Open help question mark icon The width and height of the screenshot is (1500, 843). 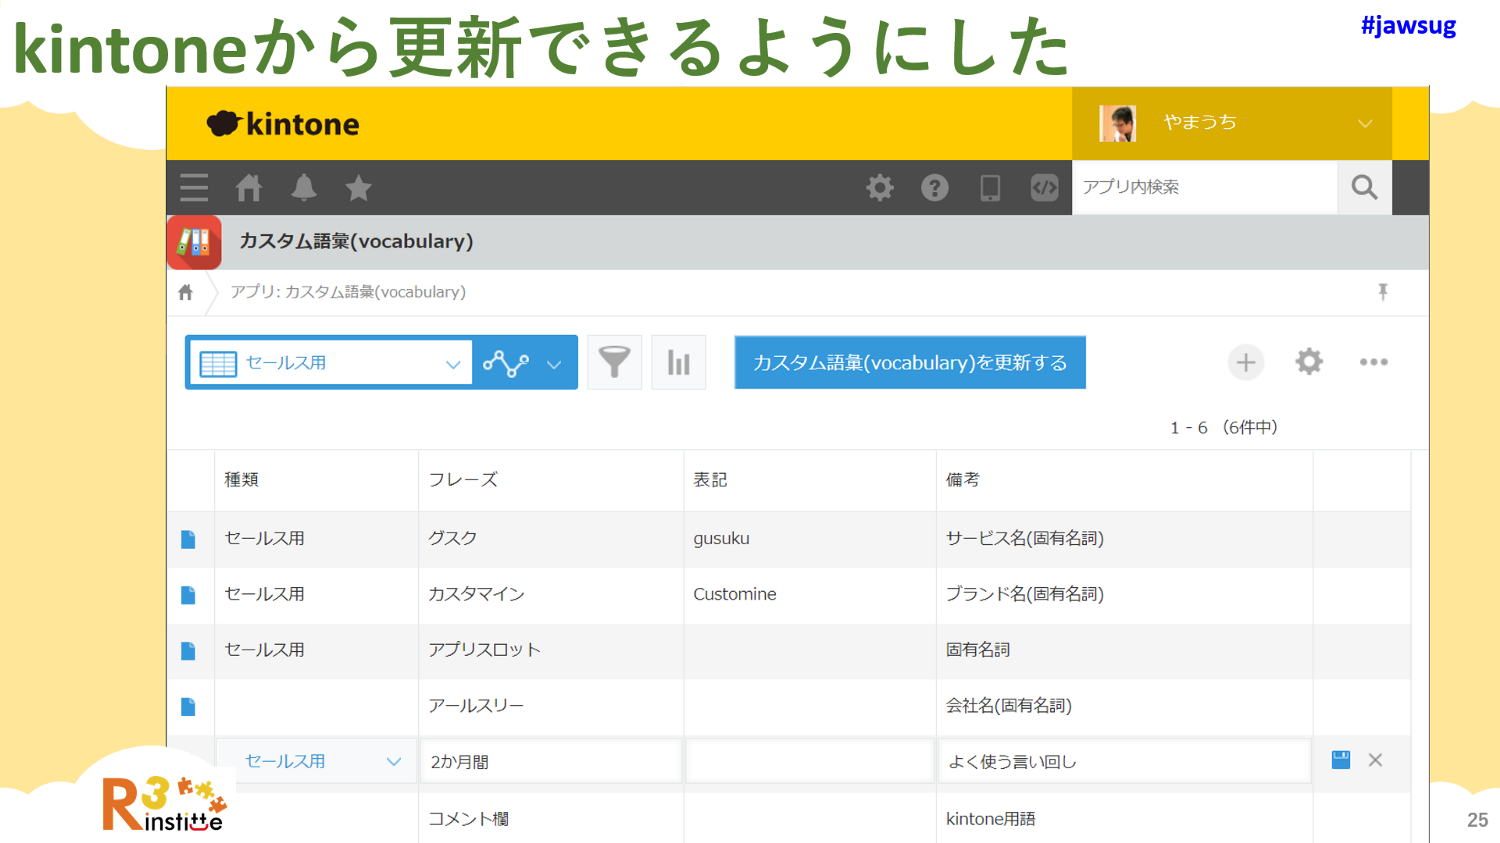[x=935, y=188]
